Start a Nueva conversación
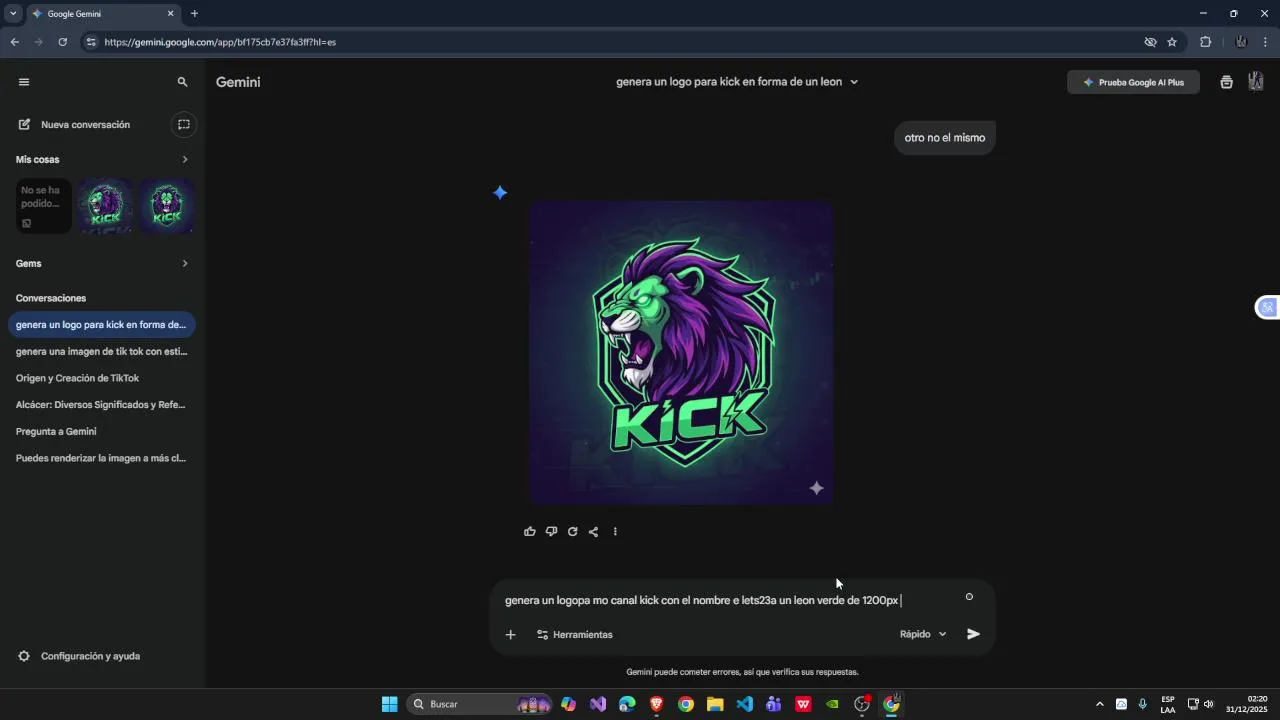This screenshot has width=1280, height=720. tap(86, 125)
